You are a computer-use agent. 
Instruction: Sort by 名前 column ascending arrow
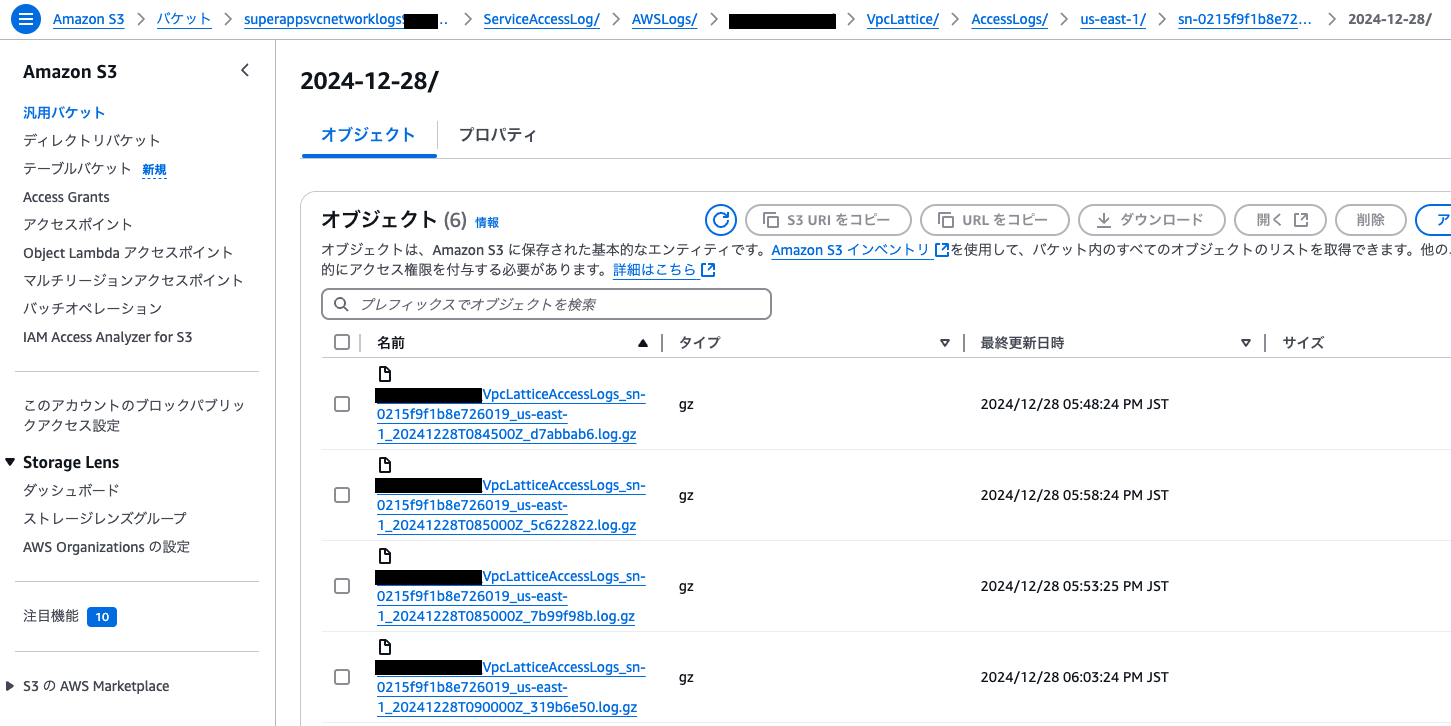click(x=643, y=343)
